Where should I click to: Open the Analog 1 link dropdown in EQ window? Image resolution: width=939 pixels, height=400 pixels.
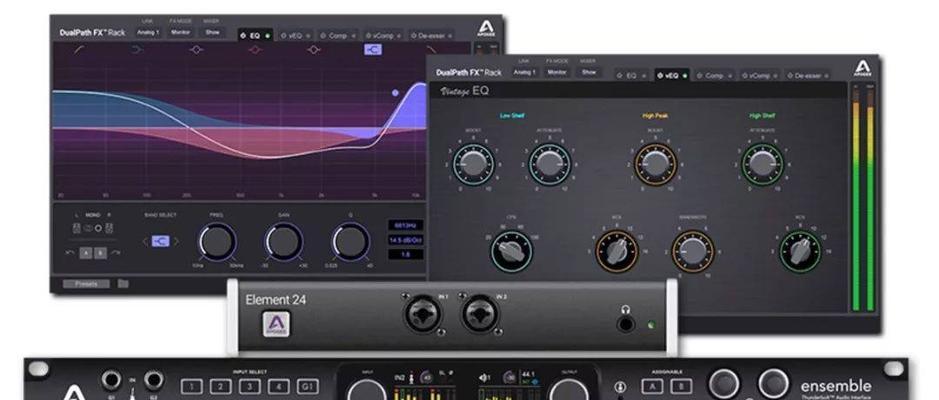148,32
